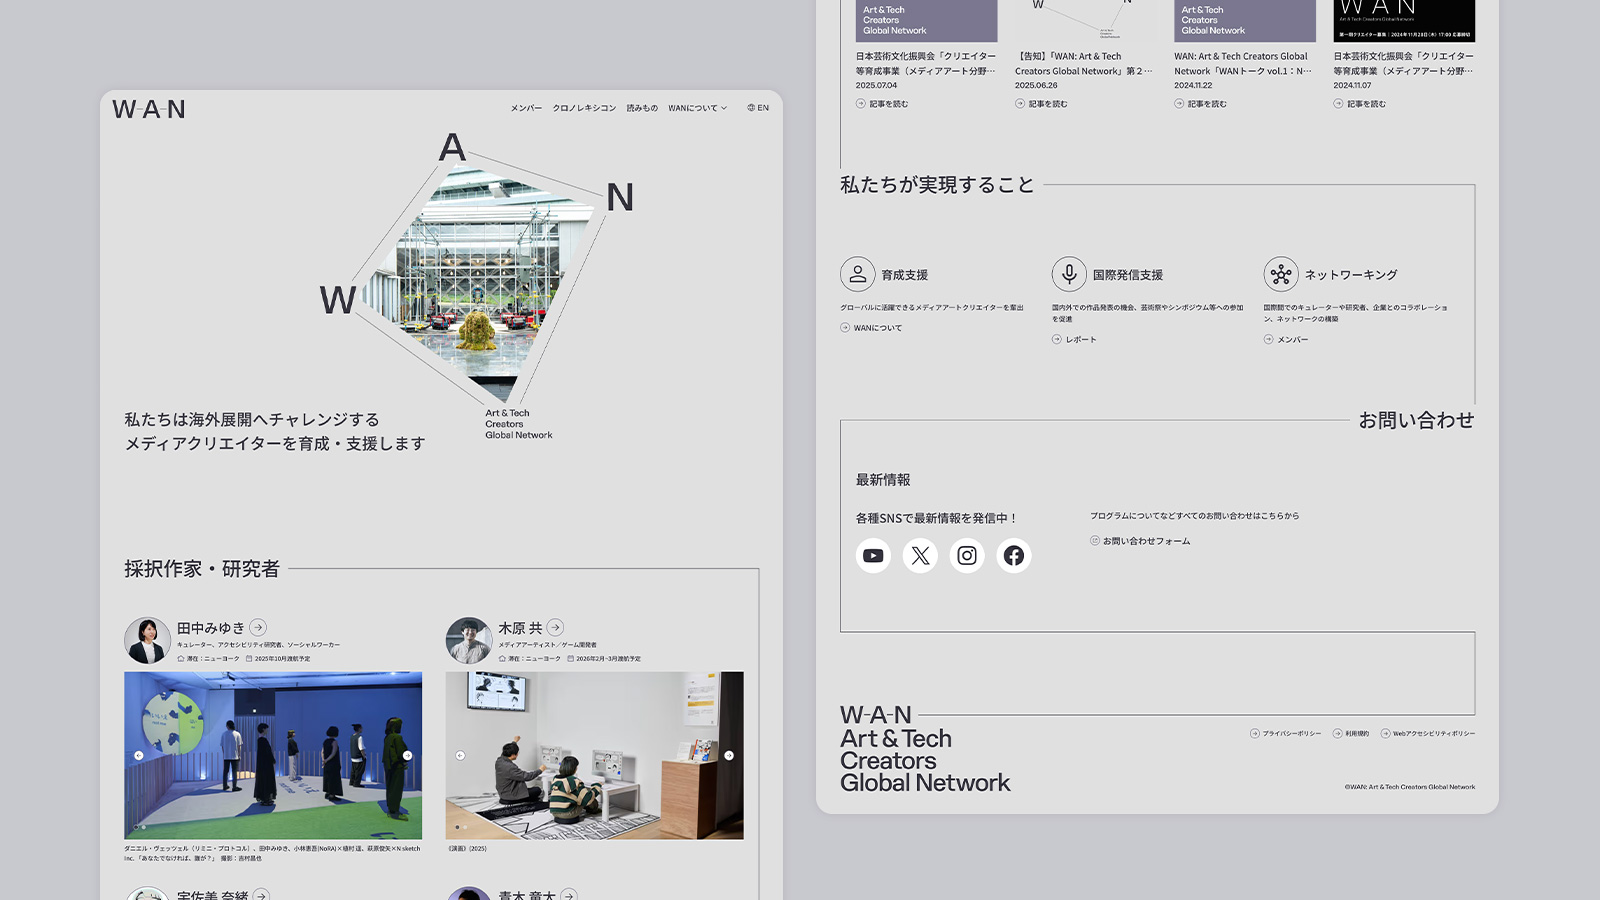
Task: Select first carousel dot under 田中みゆき image
Action: point(136,827)
